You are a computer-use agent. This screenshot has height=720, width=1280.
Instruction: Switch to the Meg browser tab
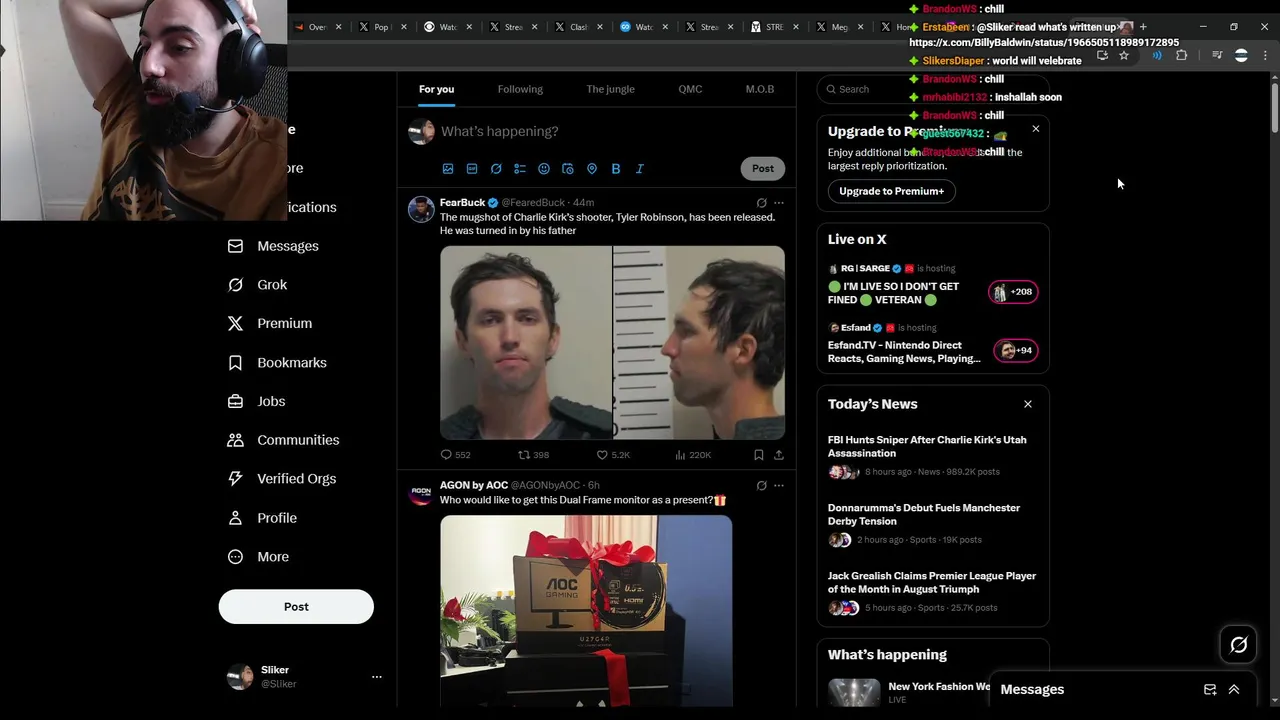click(x=839, y=27)
